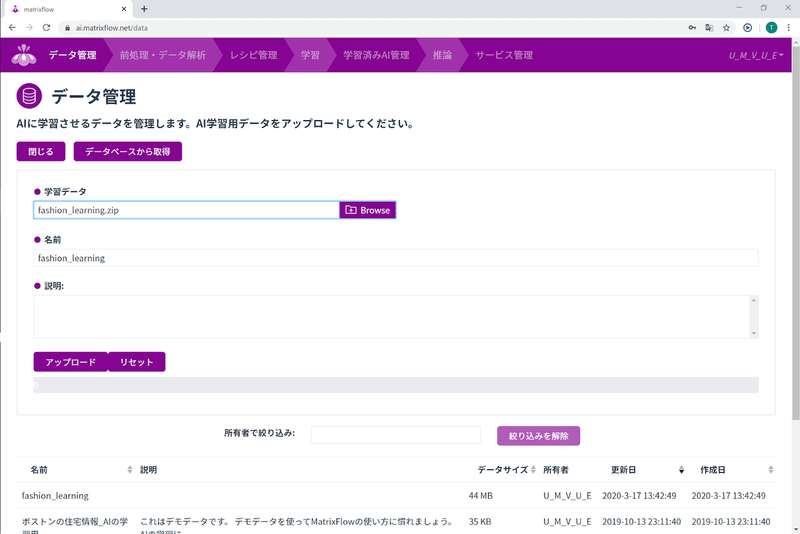800x534 pixels.
Task: Click the MatrixFlow logo icon in the header
Action: (x=23, y=55)
